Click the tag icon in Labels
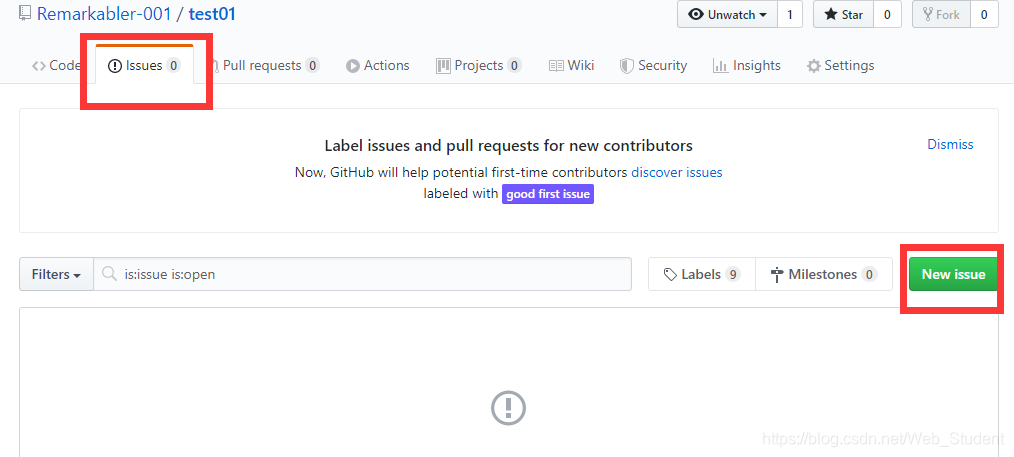The height and width of the screenshot is (457, 1014). pyautogui.click(x=671, y=275)
